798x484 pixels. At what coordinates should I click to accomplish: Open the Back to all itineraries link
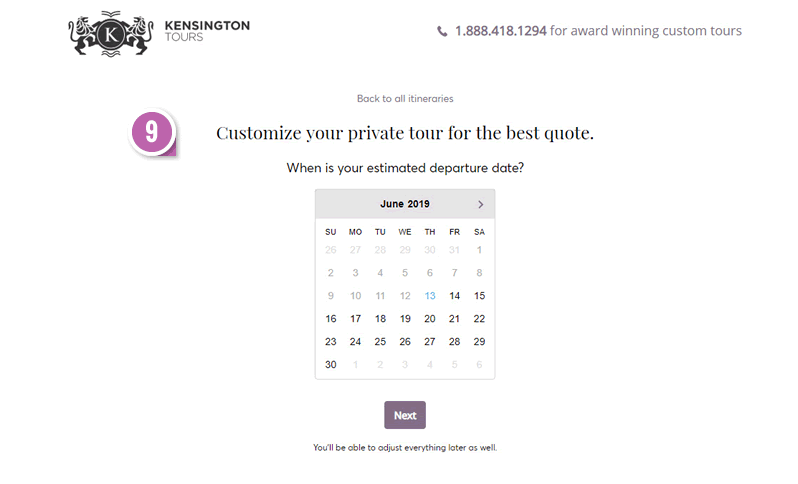point(405,99)
